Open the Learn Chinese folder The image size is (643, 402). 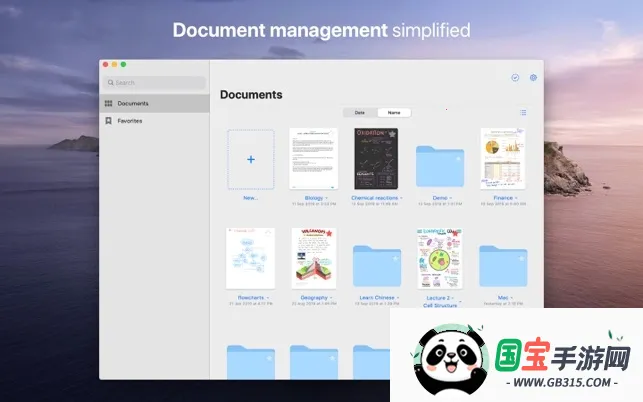point(377,266)
